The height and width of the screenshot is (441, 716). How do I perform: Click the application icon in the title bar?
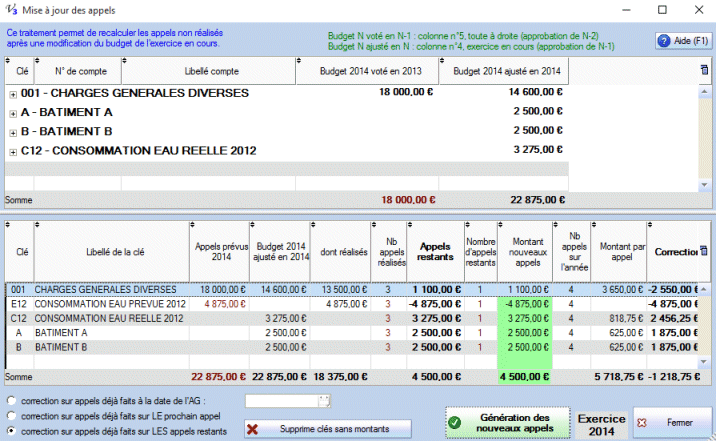pos(12,10)
